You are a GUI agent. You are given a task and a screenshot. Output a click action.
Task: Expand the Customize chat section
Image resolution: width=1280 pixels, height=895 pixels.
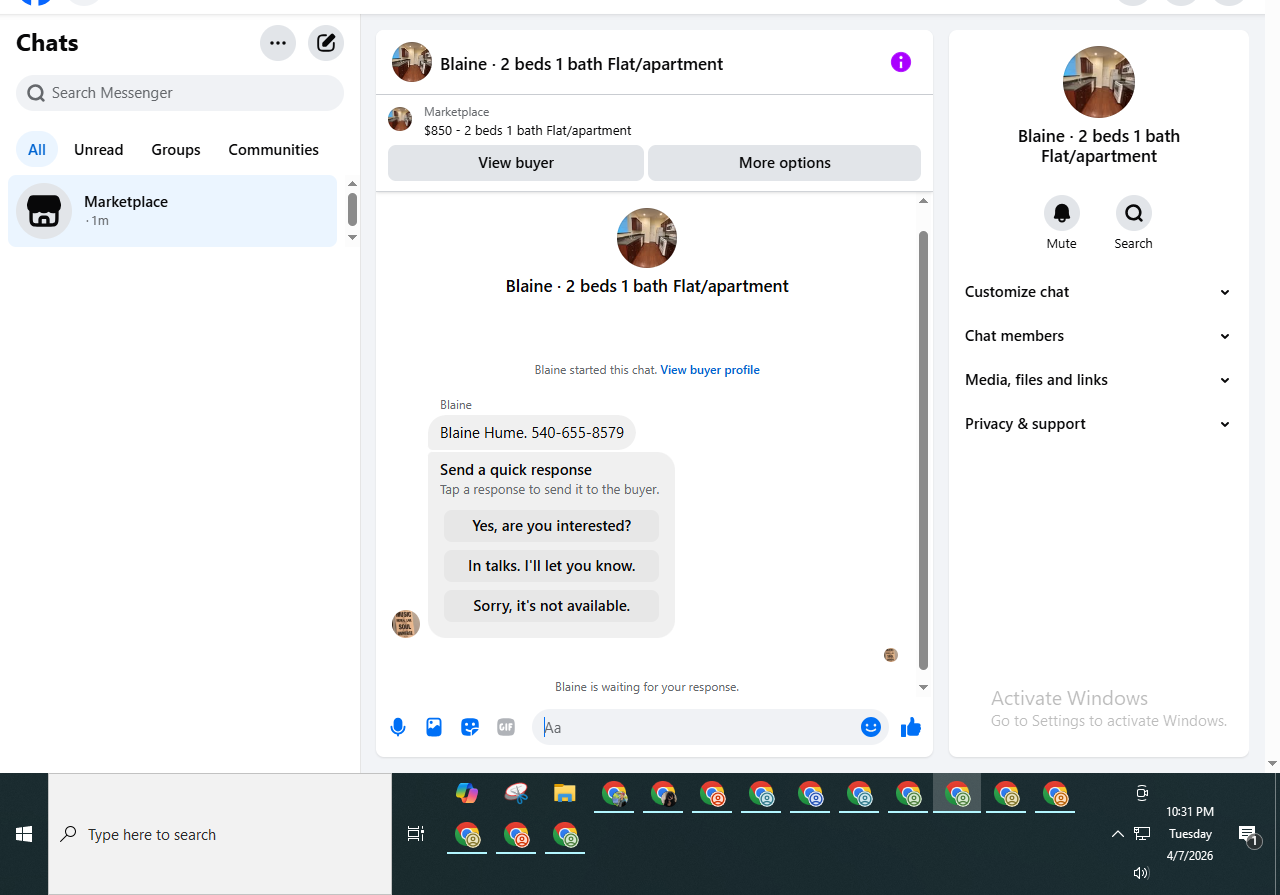click(x=1099, y=292)
